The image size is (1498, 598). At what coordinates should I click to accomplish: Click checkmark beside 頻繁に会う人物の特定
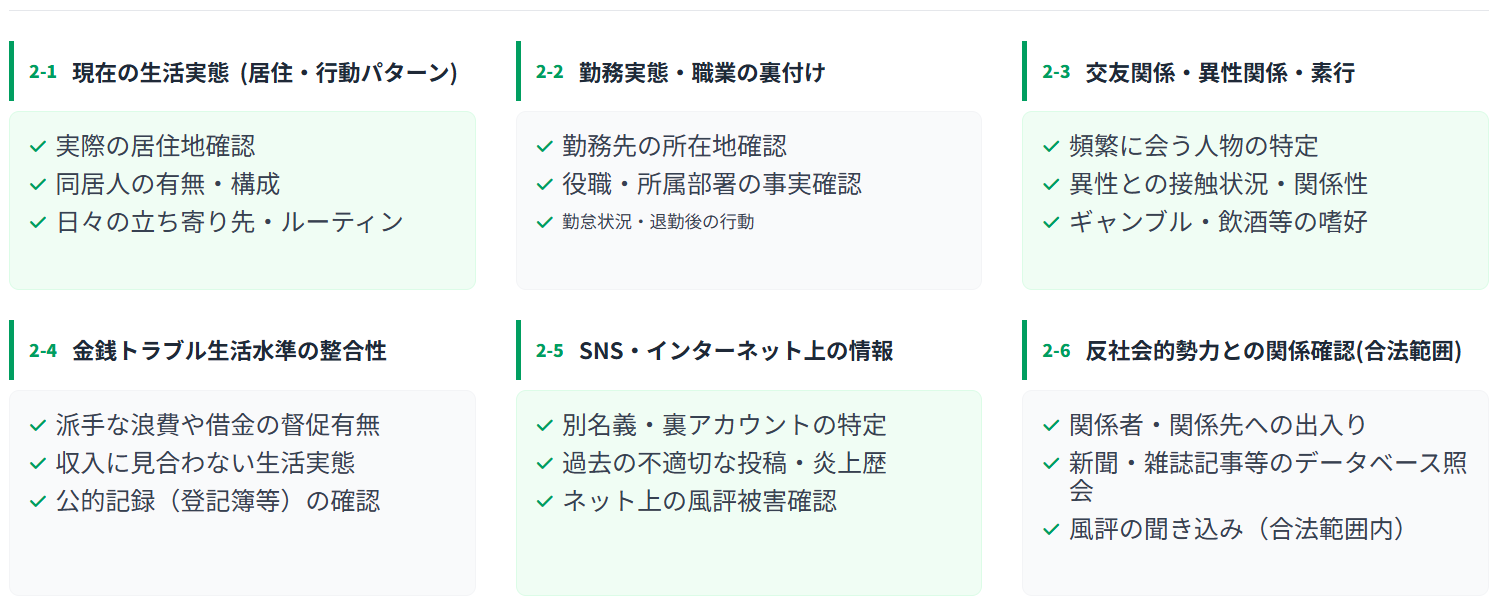coord(1051,147)
